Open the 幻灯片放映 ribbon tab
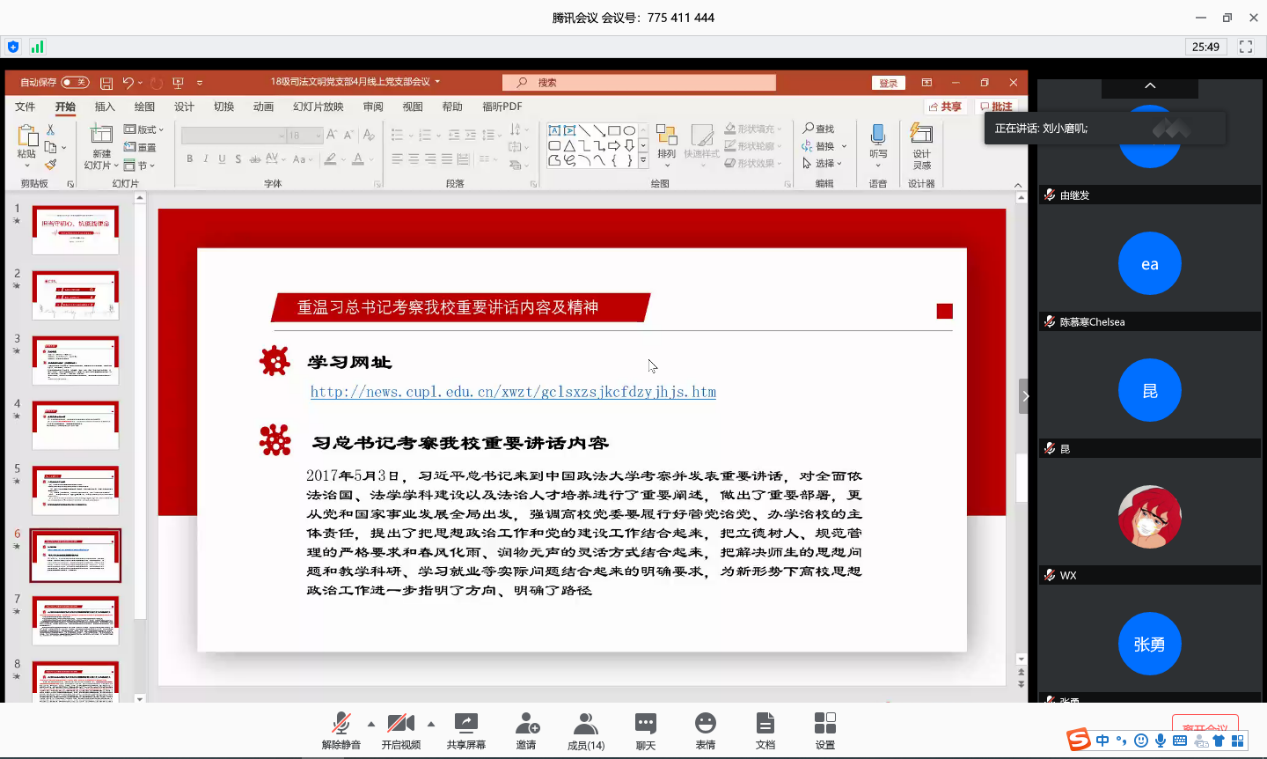1267x759 pixels. pos(318,107)
